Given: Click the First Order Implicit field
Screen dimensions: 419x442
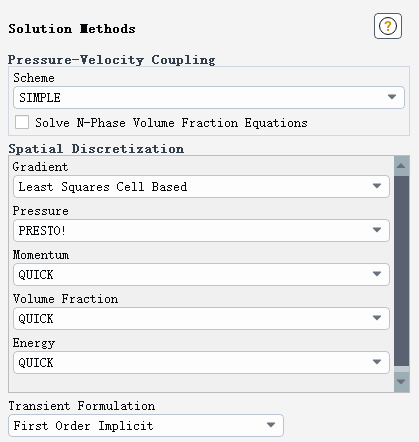Looking at the screenshot, I should [146, 425].
